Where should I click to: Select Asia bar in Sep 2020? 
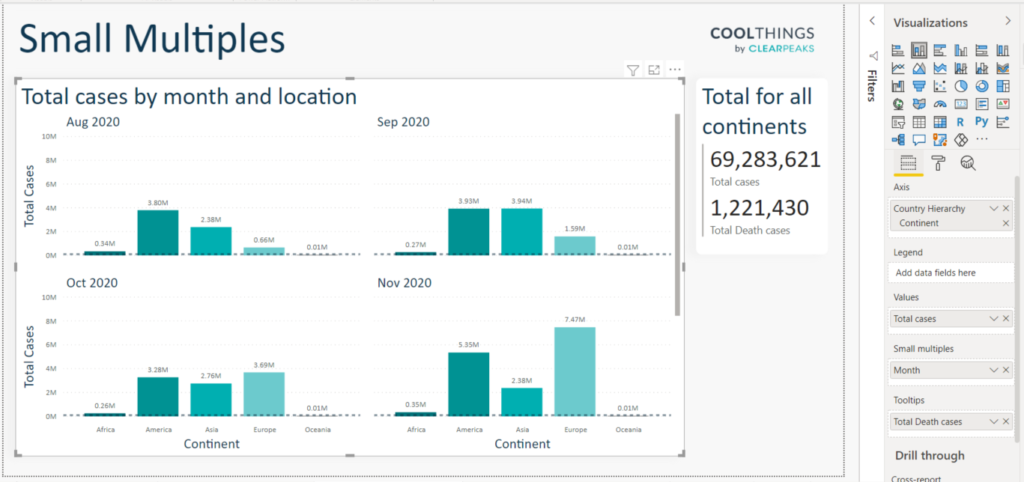[x=522, y=232]
